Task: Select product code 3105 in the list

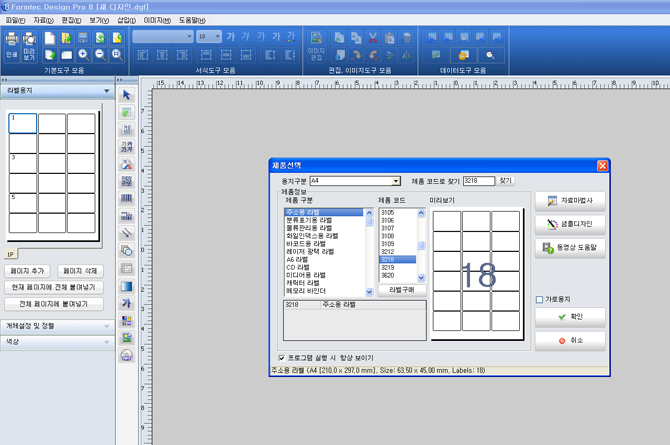Action: (x=397, y=212)
